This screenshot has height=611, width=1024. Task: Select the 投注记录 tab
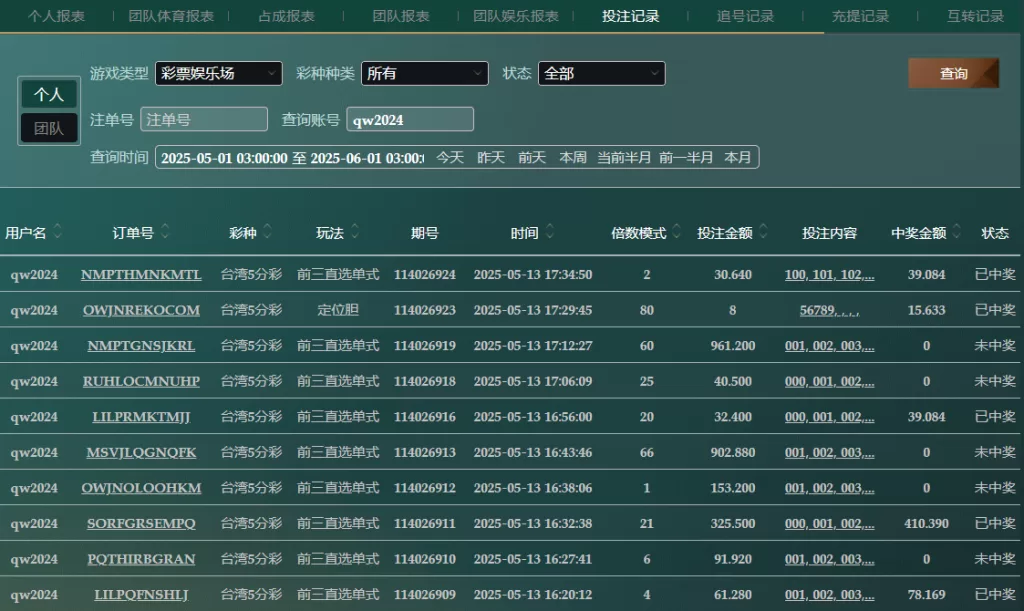tap(631, 16)
